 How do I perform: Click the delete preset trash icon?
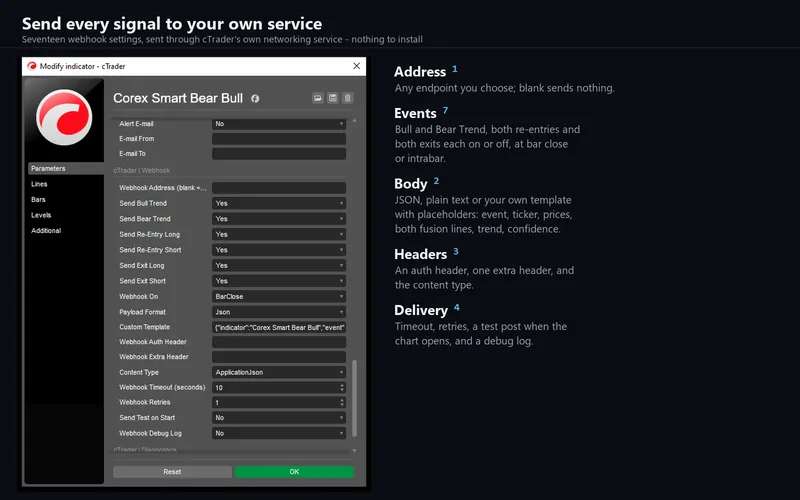[x=347, y=98]
